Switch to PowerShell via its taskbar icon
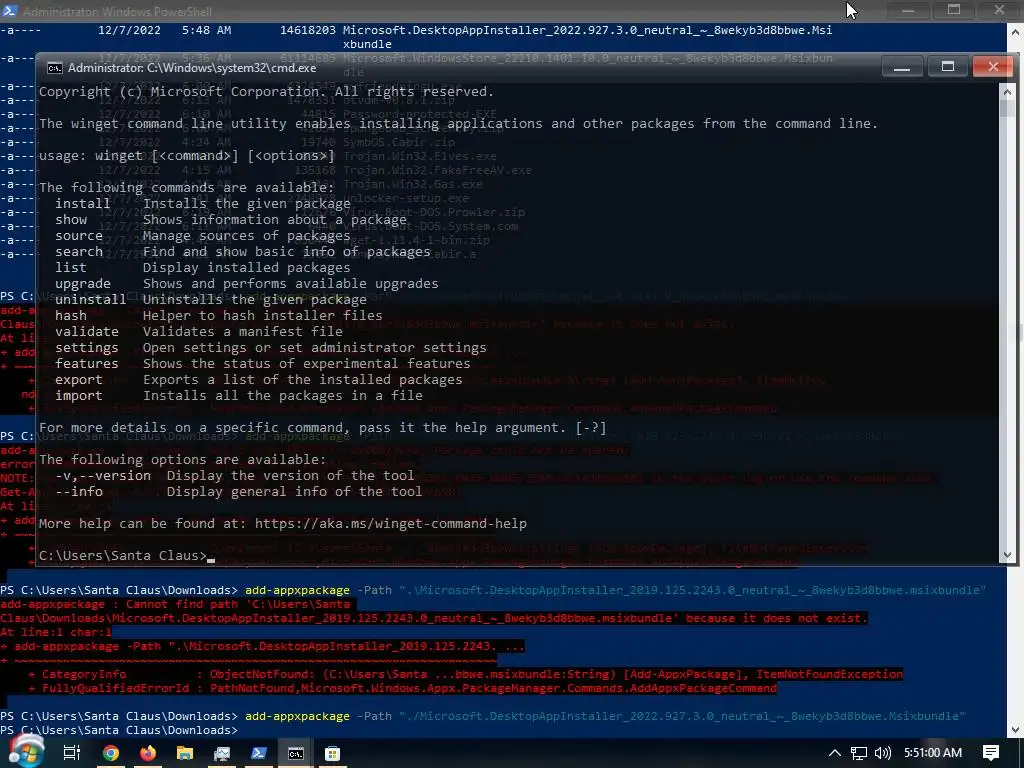This screenshot has width=1024, height=768. click(259, 753)
